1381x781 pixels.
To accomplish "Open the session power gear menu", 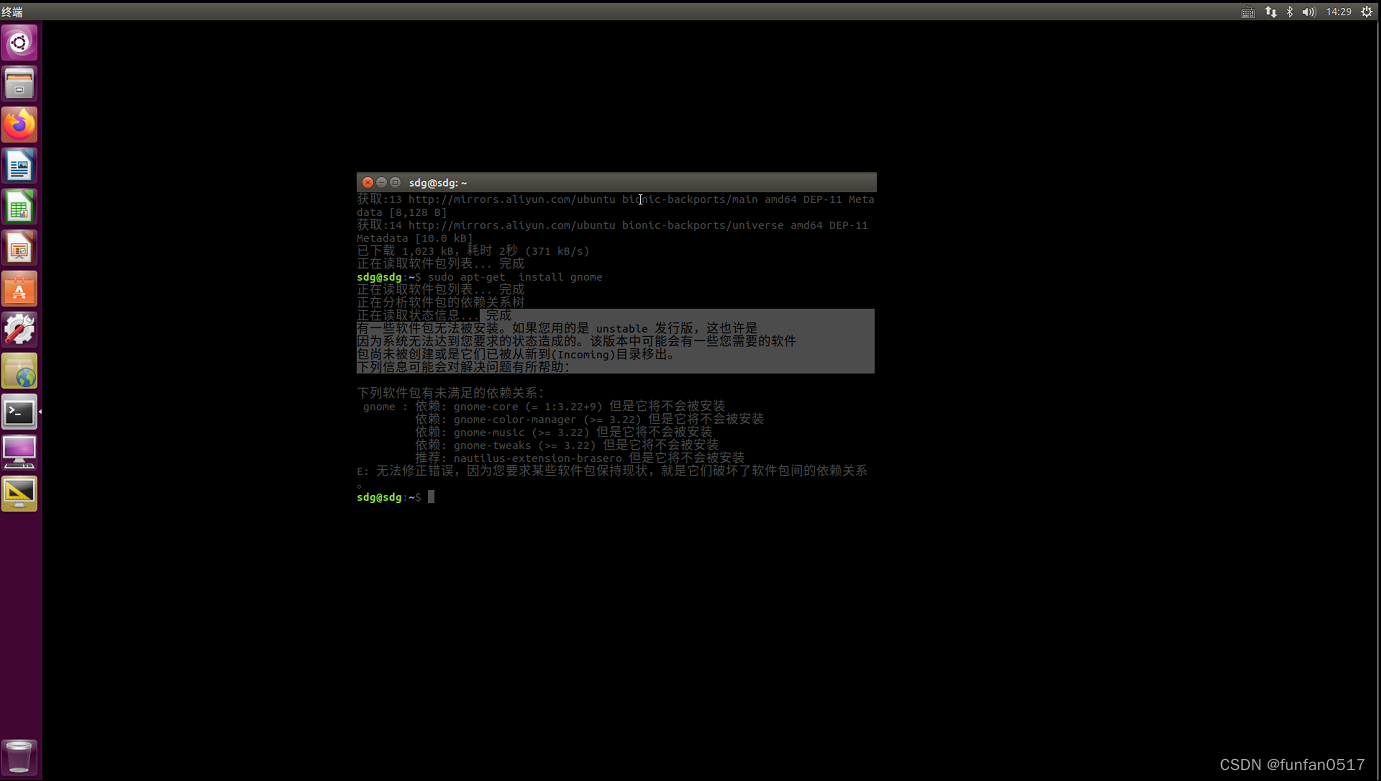I will click(x=1366, y=11).
